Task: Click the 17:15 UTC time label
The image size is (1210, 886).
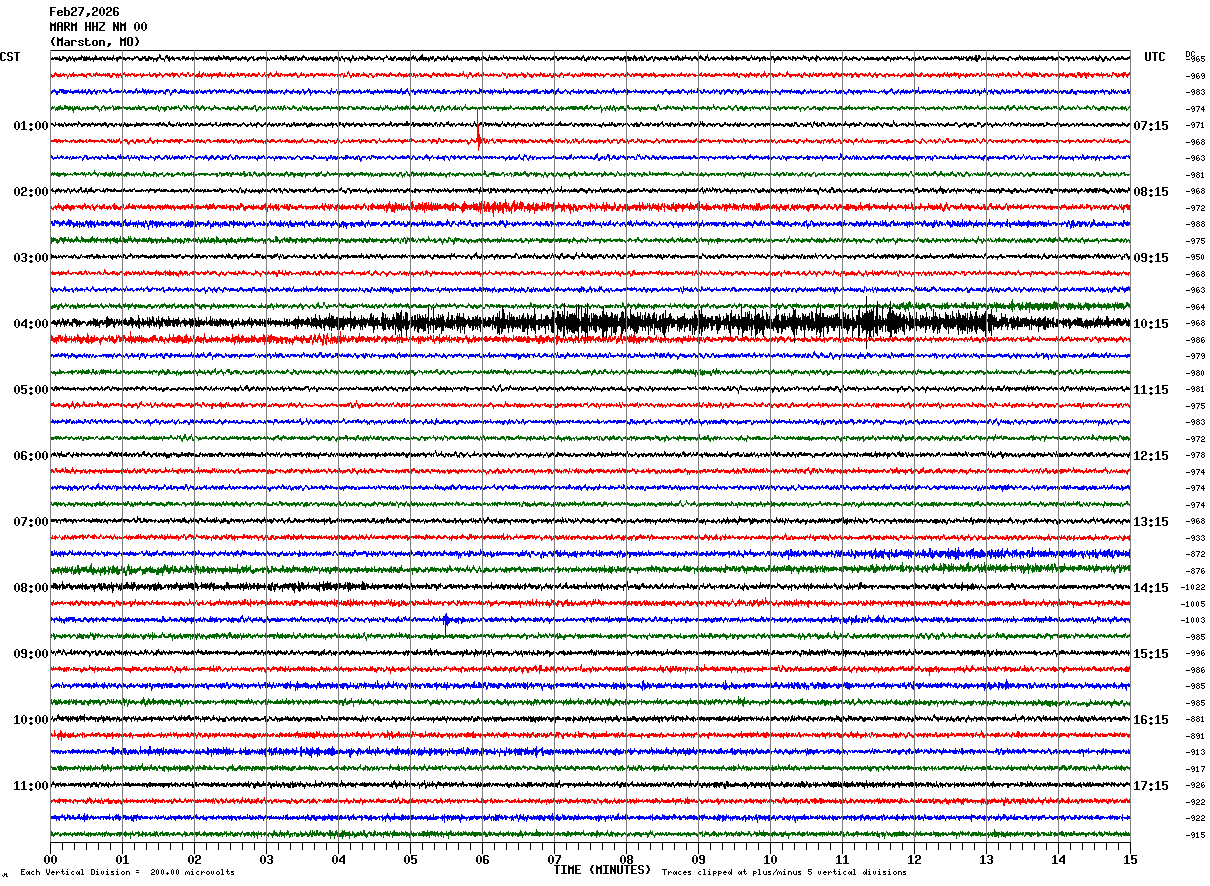Action: pyautogui.click(x=1150, y=785)
